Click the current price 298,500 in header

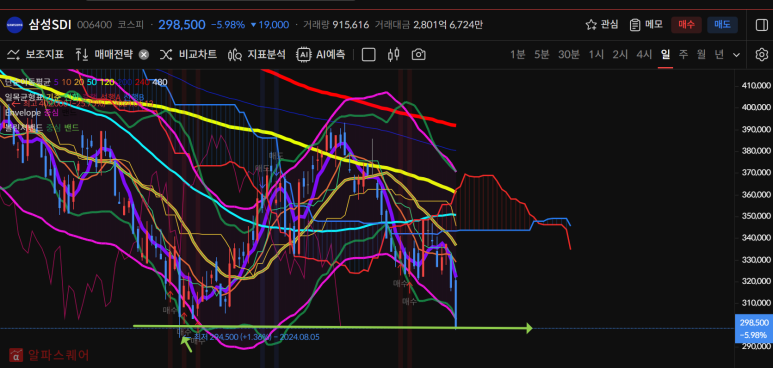(182, 24)
